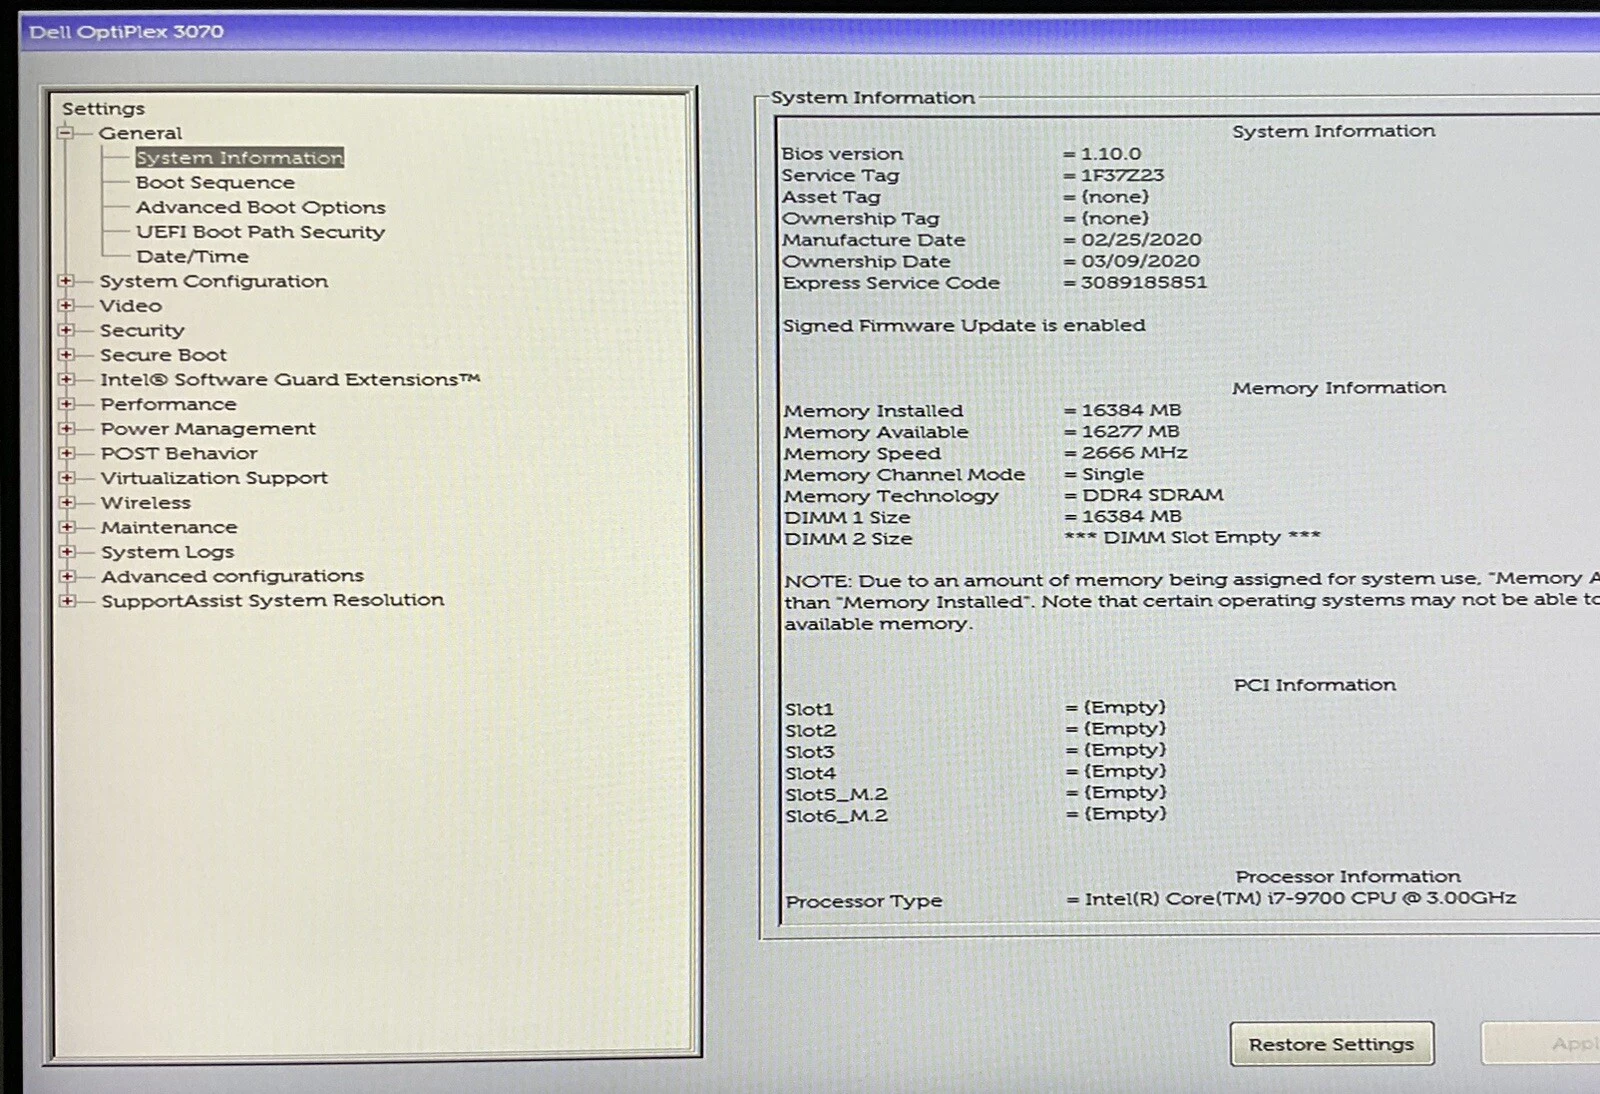
Task: Expand the Virtualization Support node
Action: 66,478
